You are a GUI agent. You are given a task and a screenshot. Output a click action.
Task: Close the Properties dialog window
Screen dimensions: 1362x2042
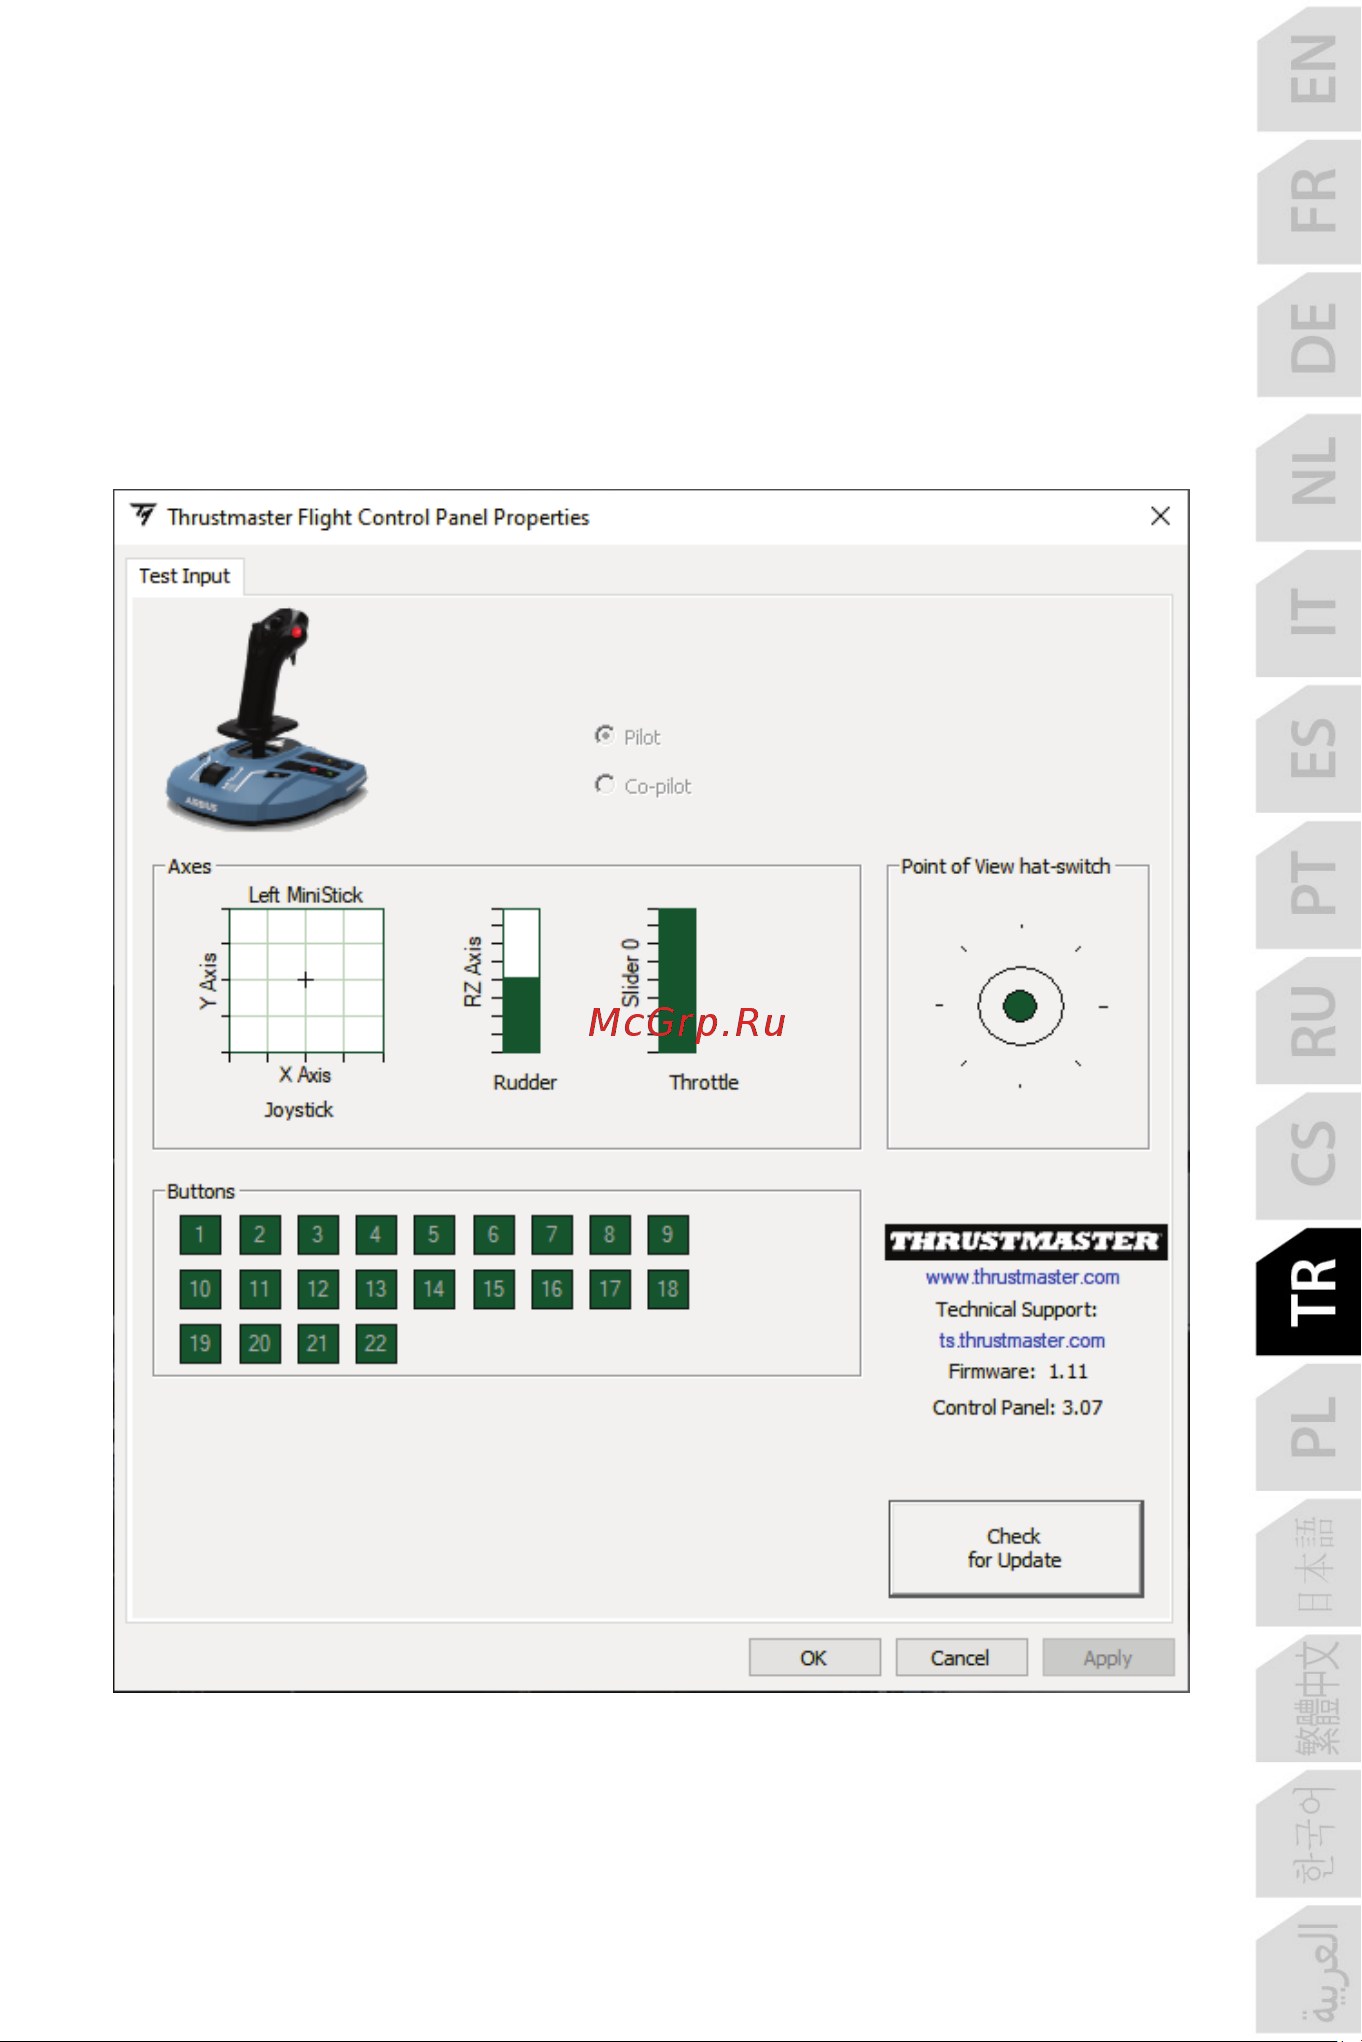pyautogui.click(x=1160, y=516)
